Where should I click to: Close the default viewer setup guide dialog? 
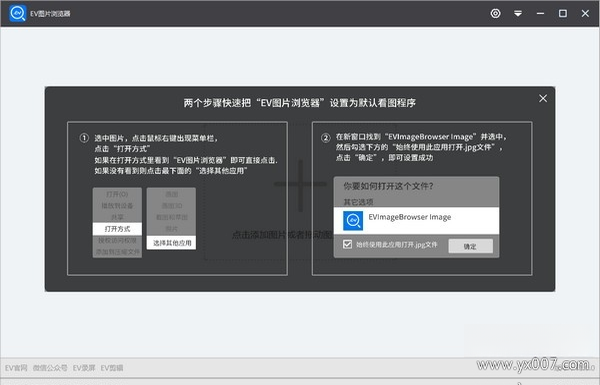click(x=543, y=98)
